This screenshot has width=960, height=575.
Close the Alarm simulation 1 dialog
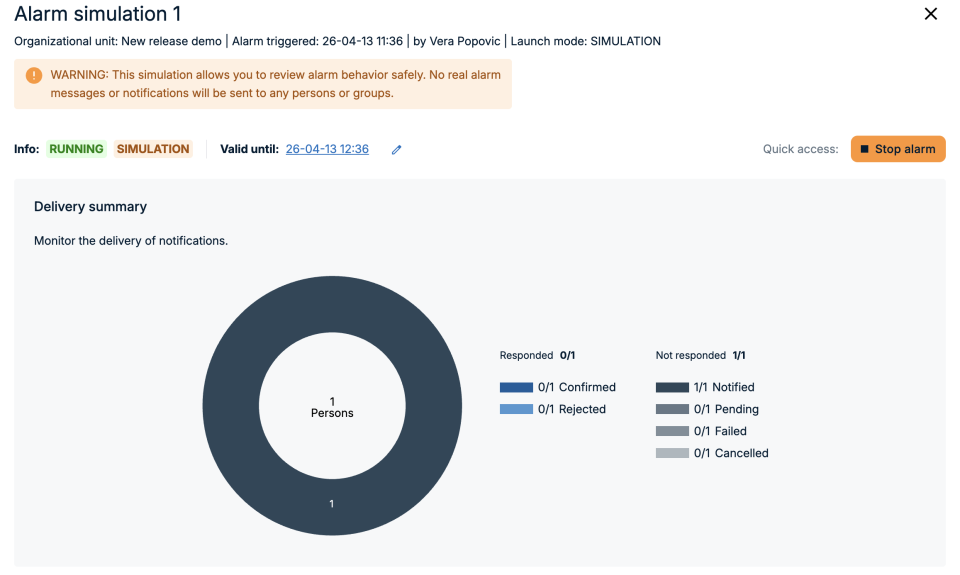931,14
